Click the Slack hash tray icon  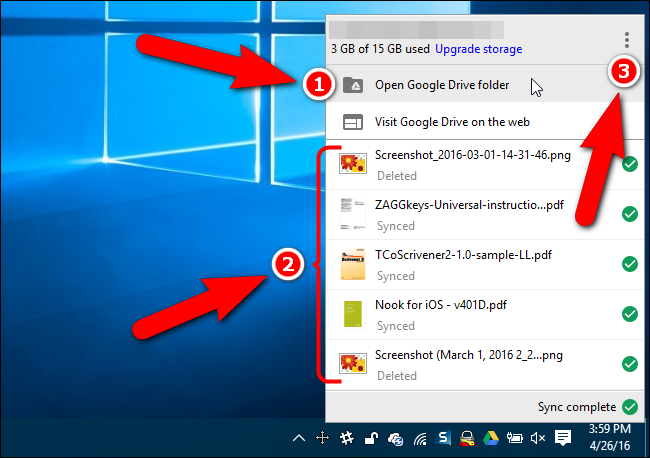pos(347,438)
